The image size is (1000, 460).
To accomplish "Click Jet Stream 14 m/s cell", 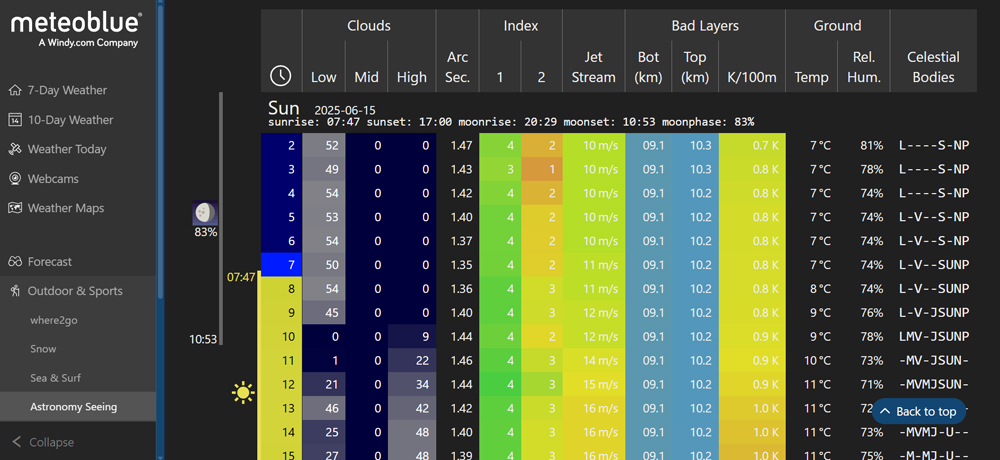I will pos(594,360).
